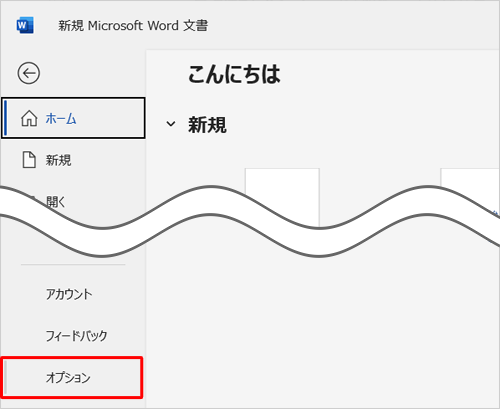Select the ホーム menu label

61,119
